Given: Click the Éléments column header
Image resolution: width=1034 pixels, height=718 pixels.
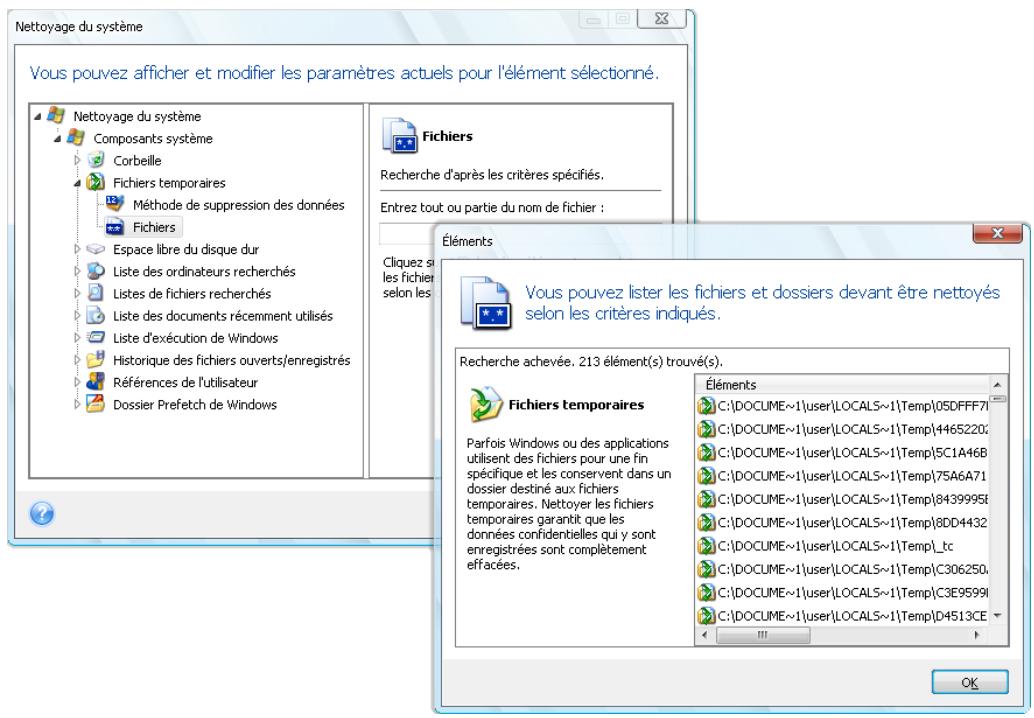Looking at the screenshot, I should click(842, 384).
